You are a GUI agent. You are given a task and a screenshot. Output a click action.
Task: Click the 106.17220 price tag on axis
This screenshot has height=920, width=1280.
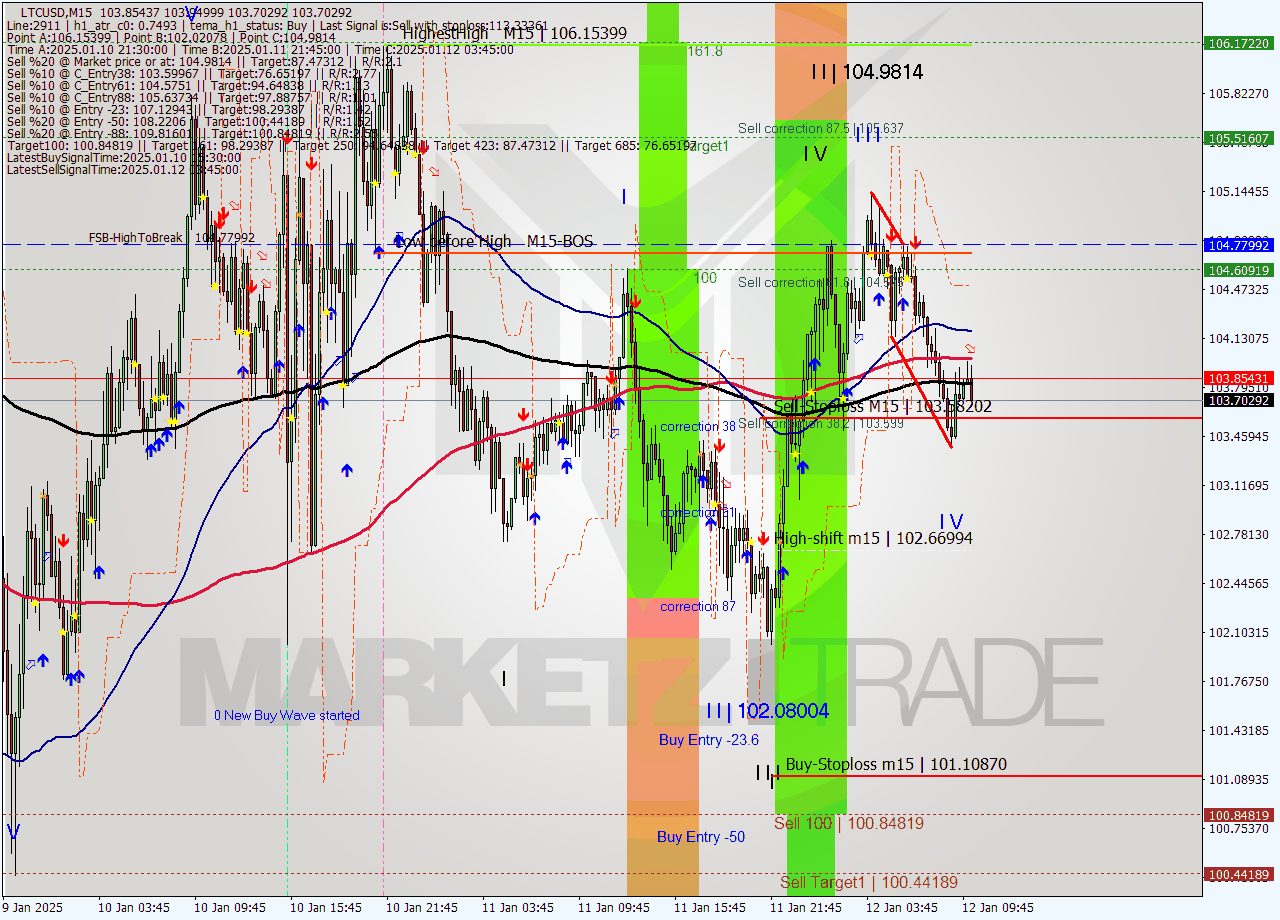(x=1239, y=43)
